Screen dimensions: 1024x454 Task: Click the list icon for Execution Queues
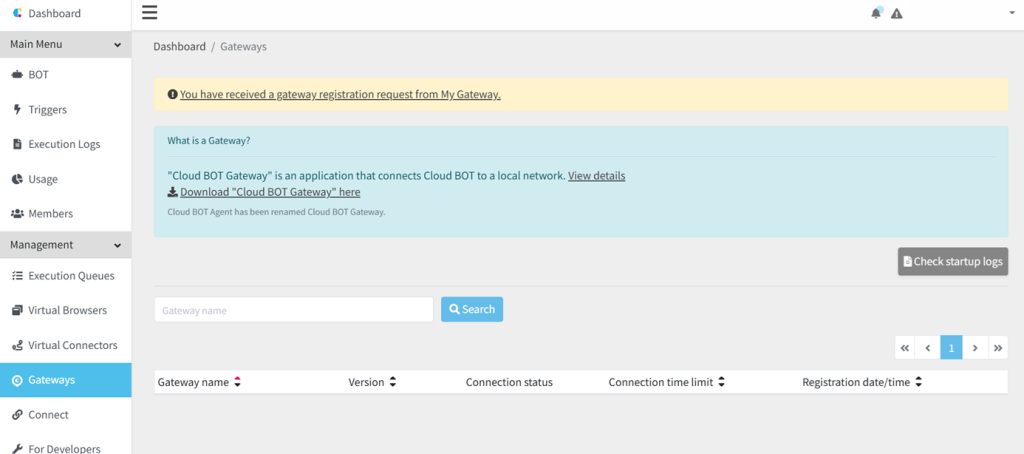tap(18, 276)
